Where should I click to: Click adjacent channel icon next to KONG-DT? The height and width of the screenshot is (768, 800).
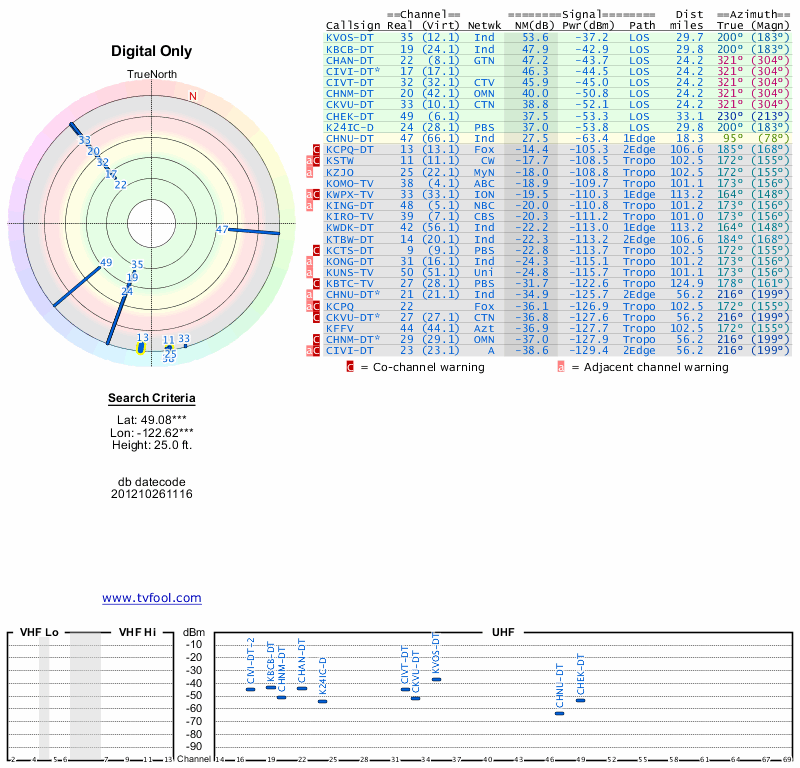310,261
